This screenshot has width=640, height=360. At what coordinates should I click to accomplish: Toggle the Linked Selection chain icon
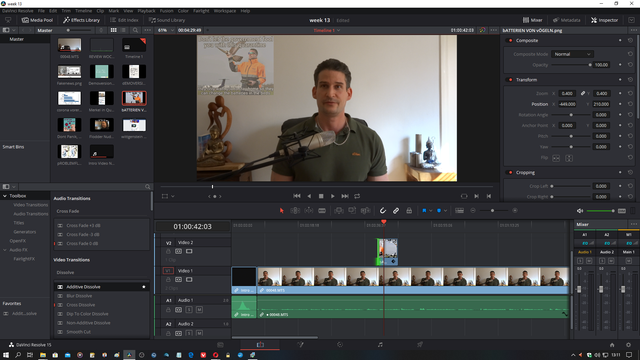point(396,211)
